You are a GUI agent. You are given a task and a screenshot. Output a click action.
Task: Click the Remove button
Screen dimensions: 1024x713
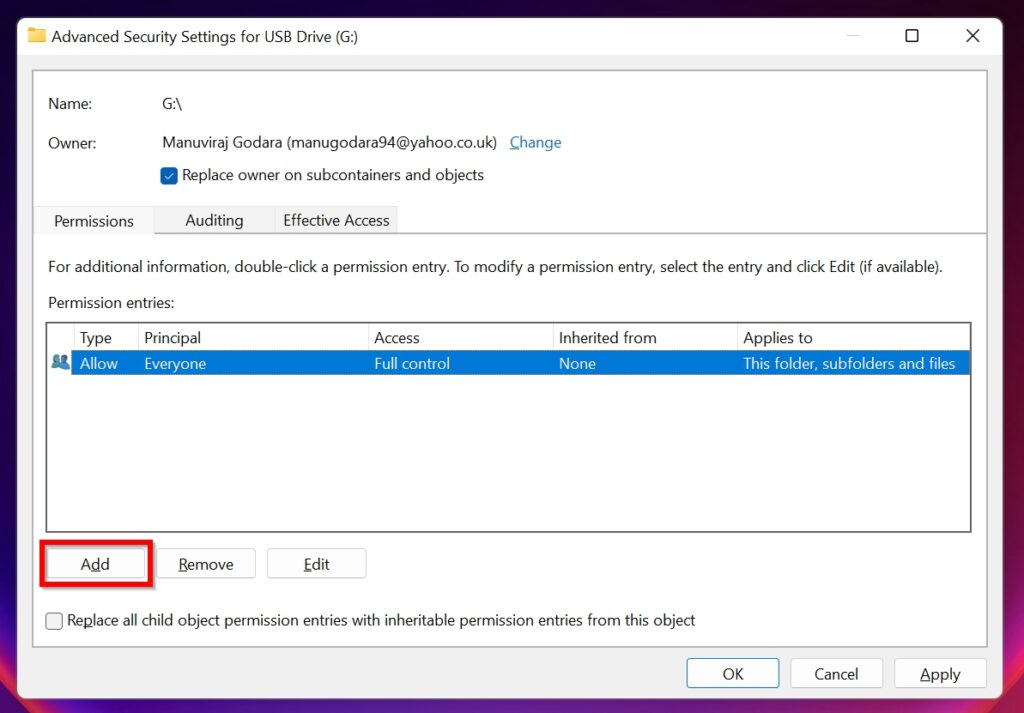[x=205, y=563]
